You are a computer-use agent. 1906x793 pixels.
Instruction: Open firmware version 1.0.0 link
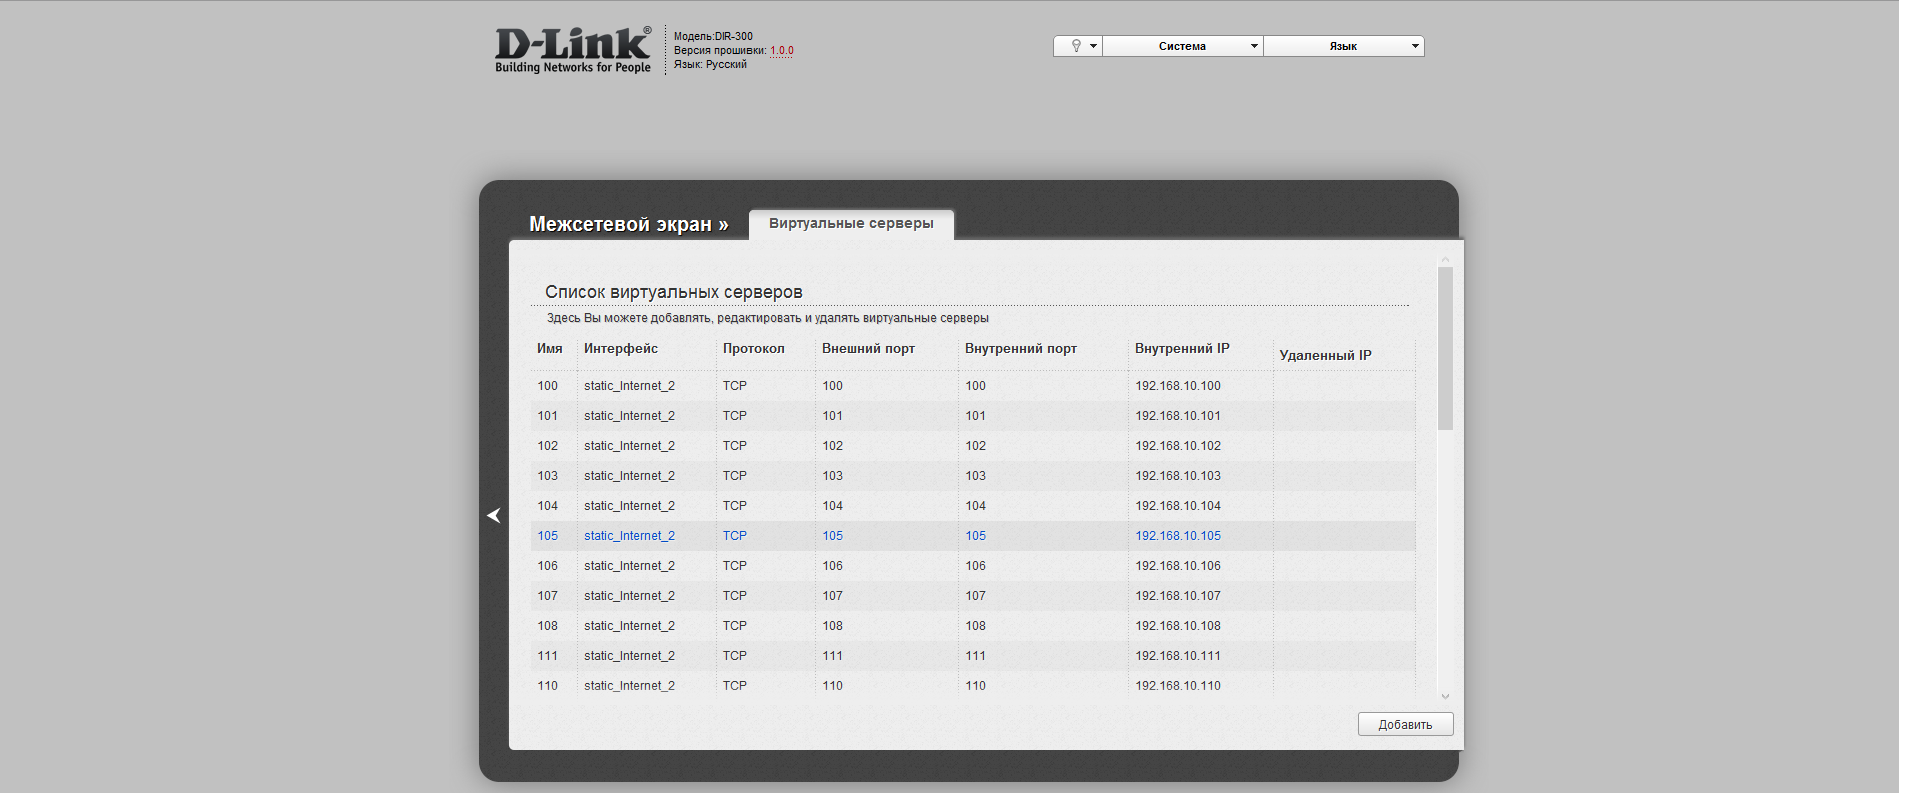point(781,50)
